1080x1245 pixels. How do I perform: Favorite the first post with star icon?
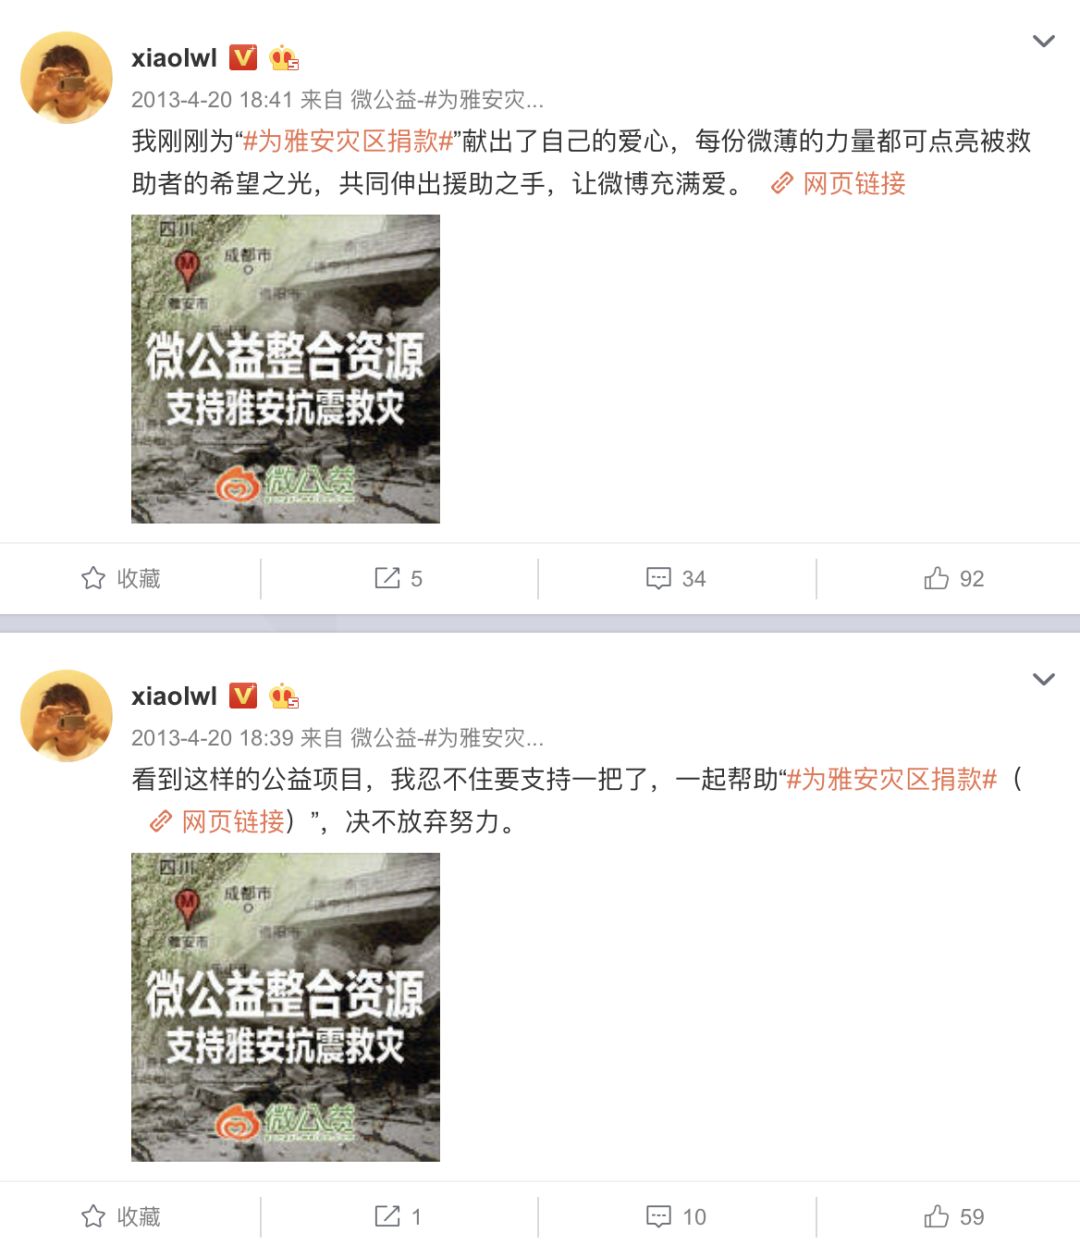point(121,578)
